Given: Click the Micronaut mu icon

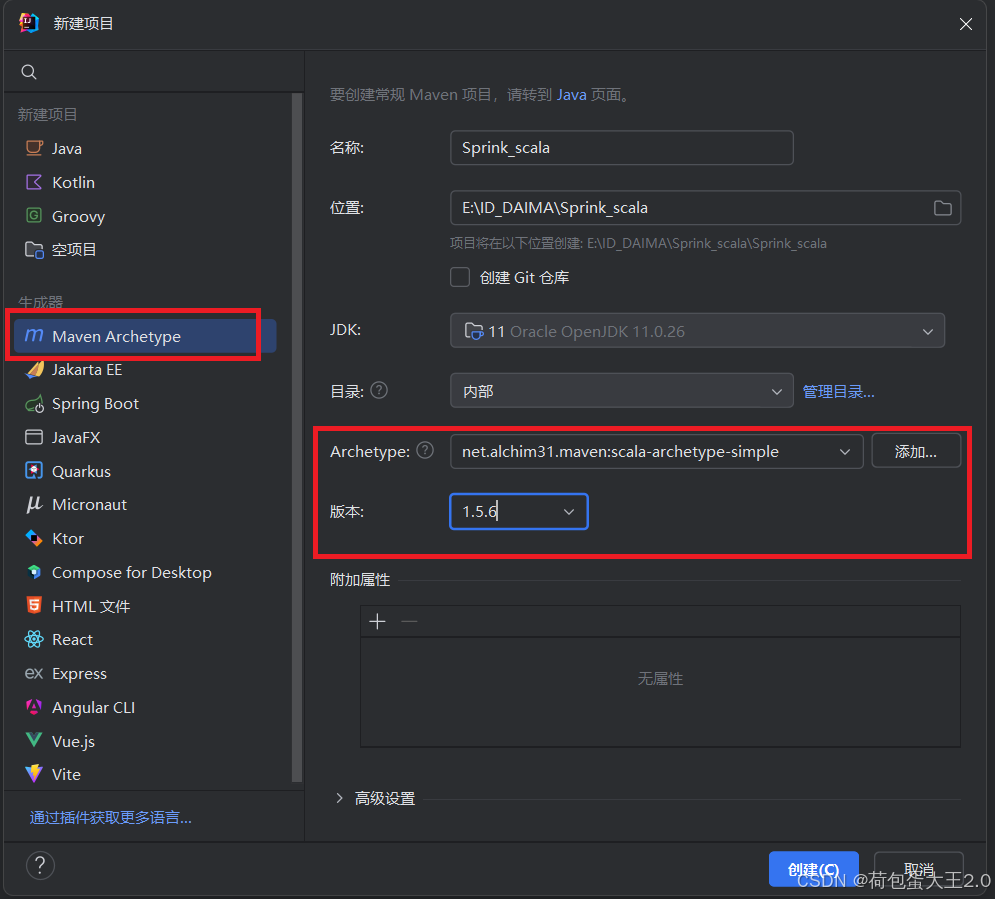Looking at the screenshot, I should coord(34,504).
